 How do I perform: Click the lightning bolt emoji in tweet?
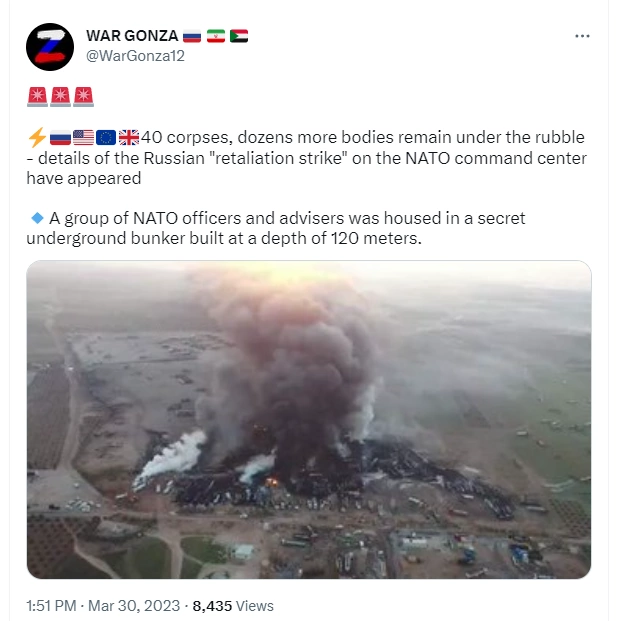point(37,137)
